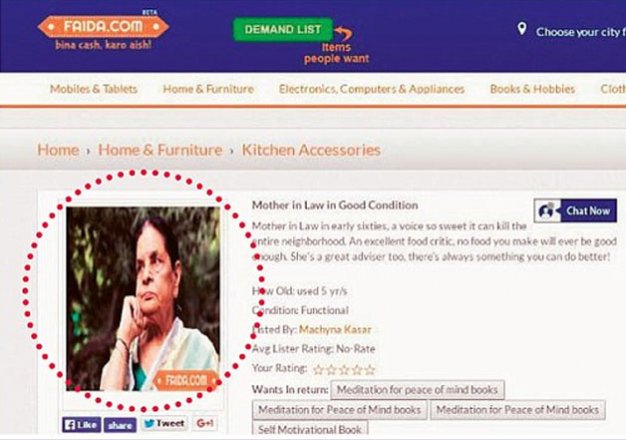Open lister profile Madhyna Kasar
This screenshot has height=440, width=626.
click(335, 329)
